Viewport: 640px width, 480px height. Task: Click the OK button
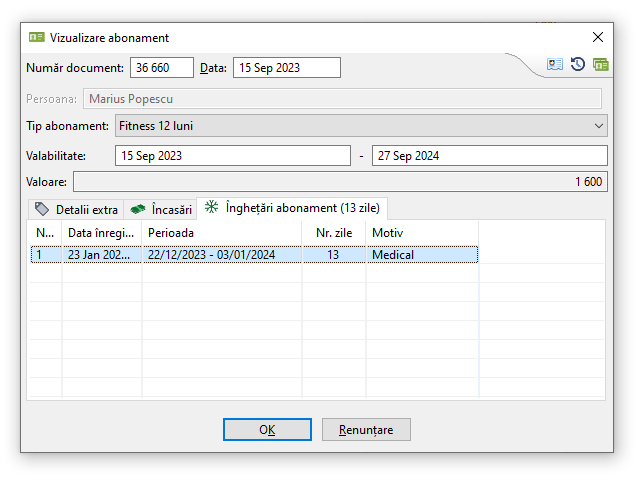267,429
